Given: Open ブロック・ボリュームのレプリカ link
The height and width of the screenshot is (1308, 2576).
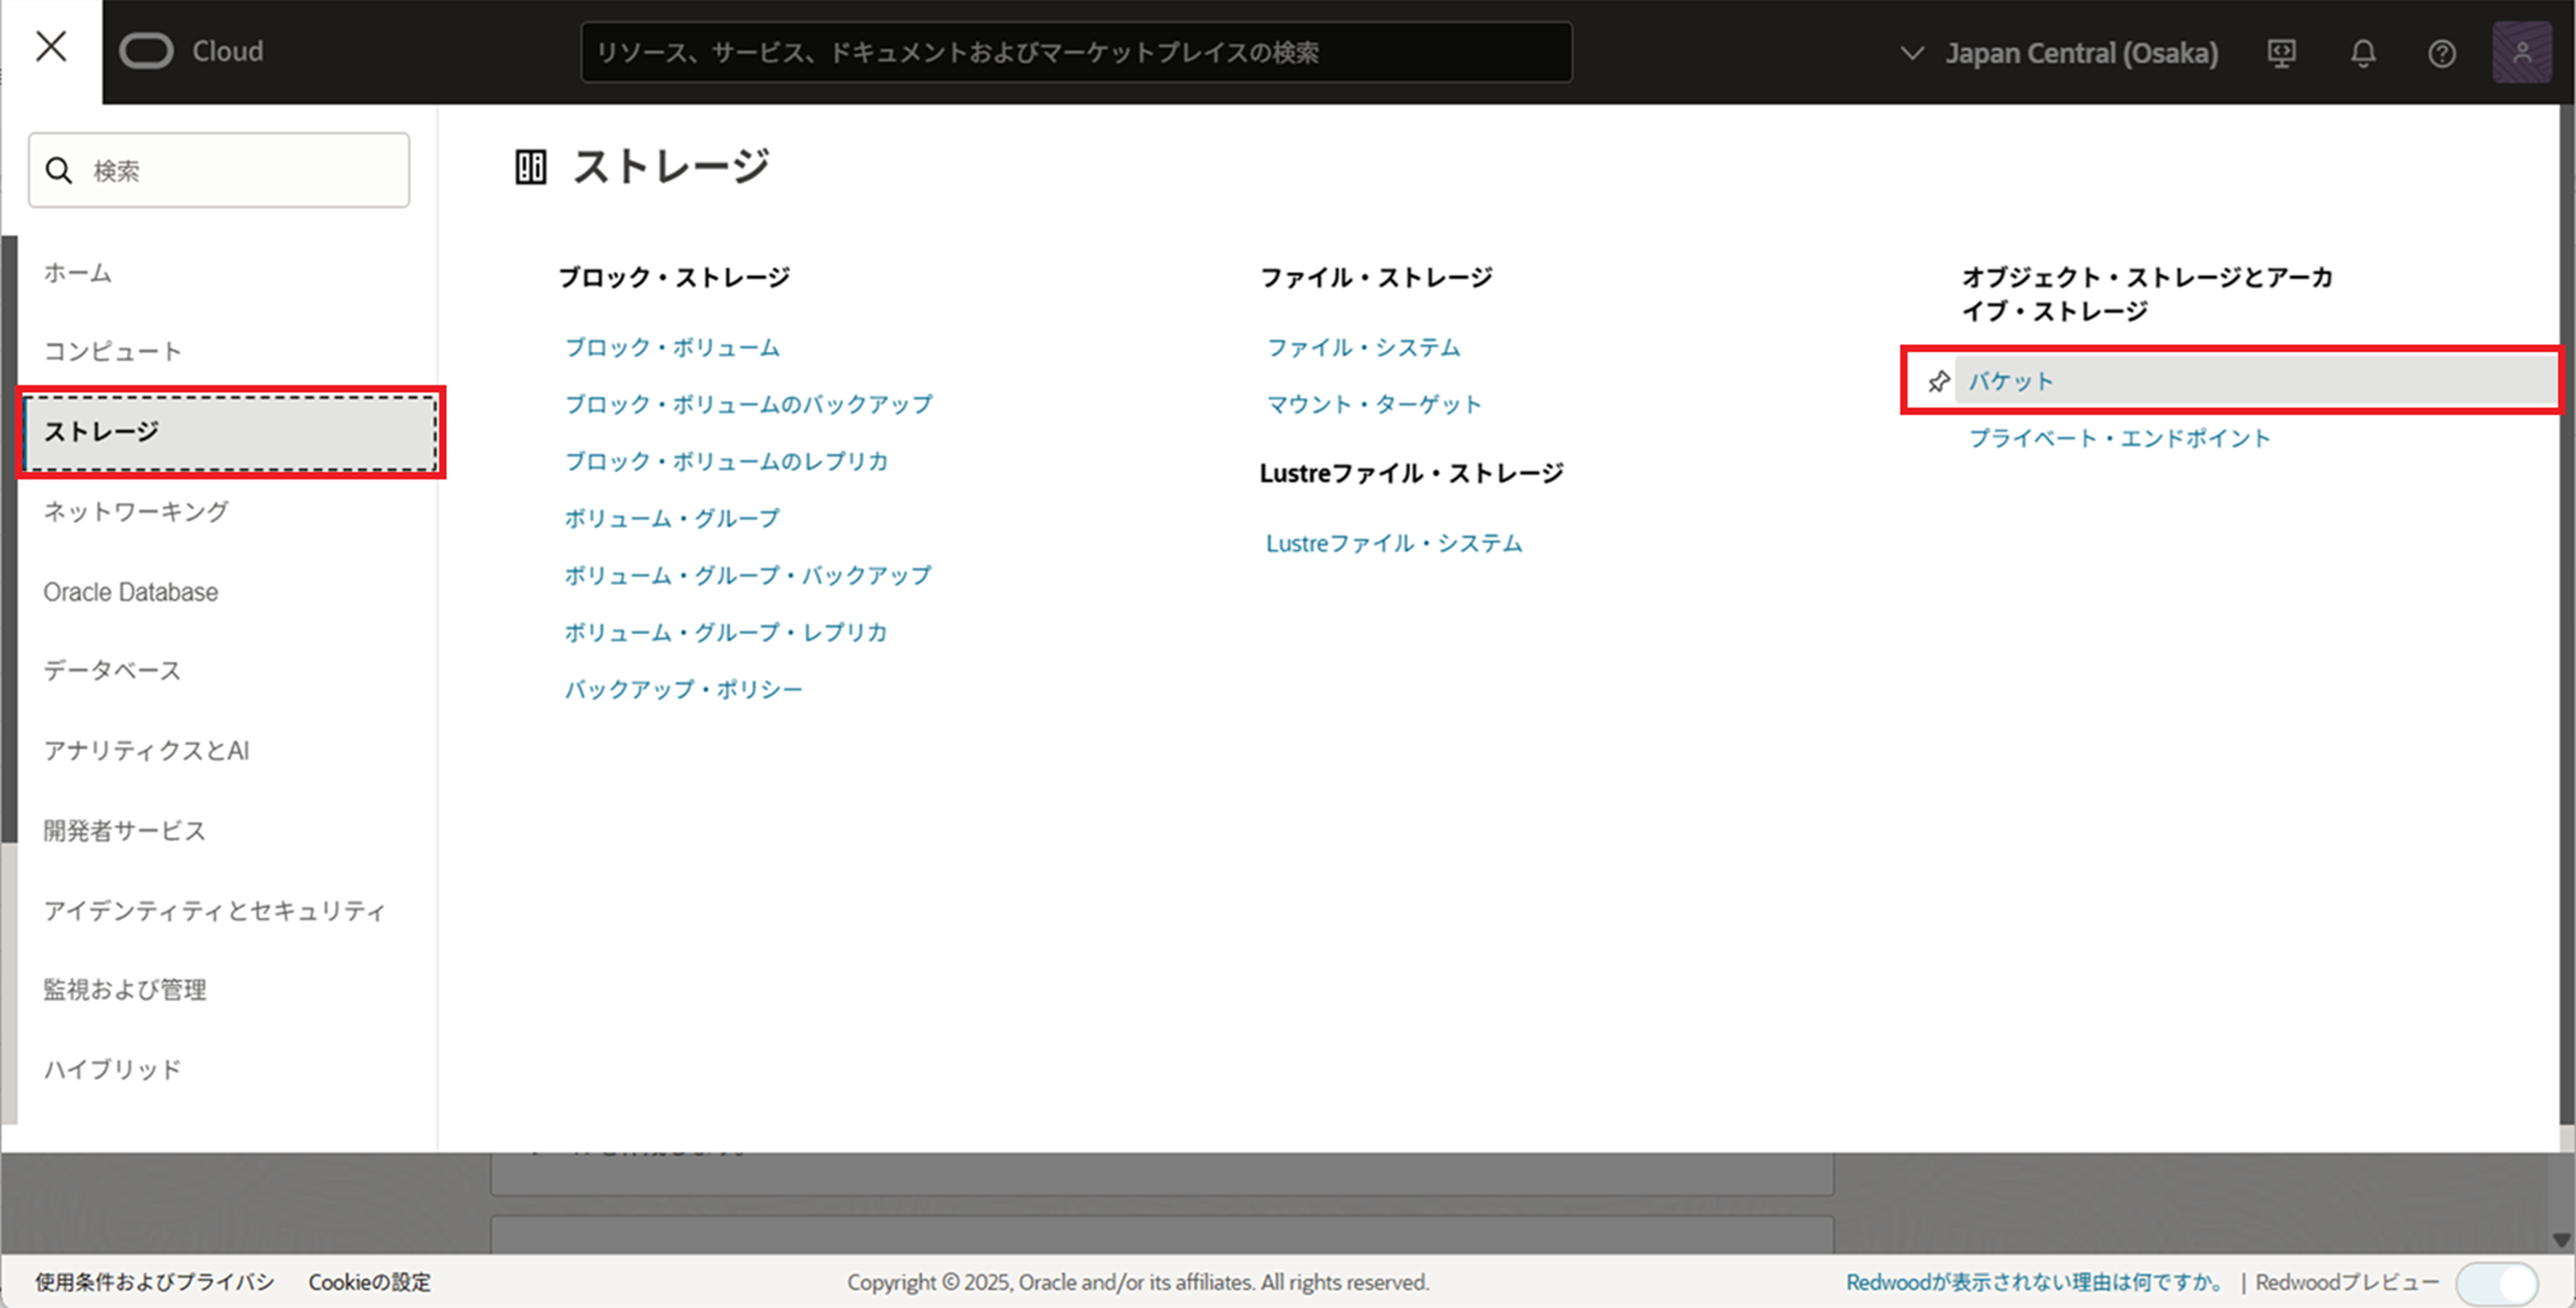Looking at the screenshot, I should coord(727,461).
